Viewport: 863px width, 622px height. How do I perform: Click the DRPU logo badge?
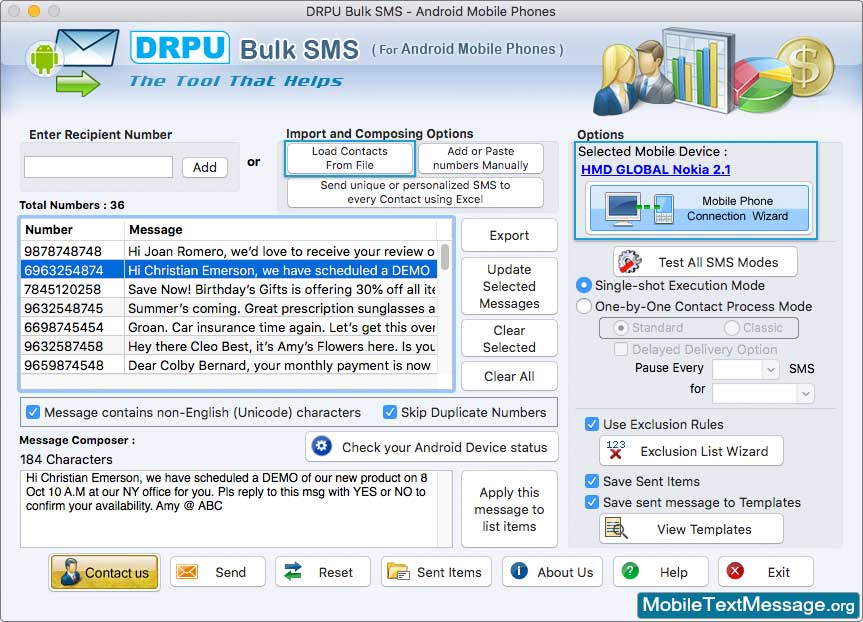180,47
